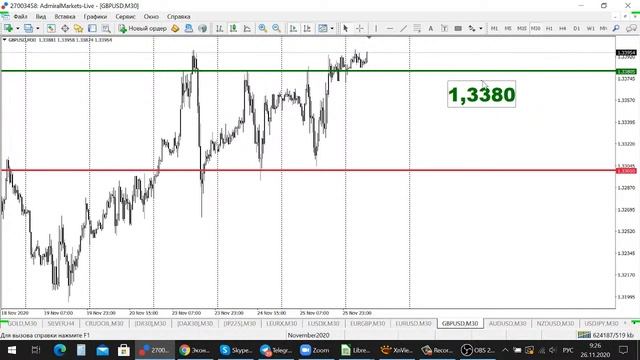Screen dimensions: 640x360
Task: Select the Text Label tool
Action: 444,28
